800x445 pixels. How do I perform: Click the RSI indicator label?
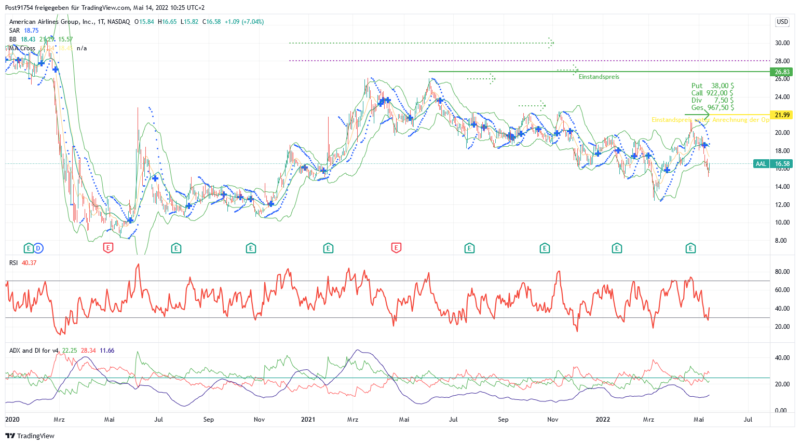(x=12, y=263)
